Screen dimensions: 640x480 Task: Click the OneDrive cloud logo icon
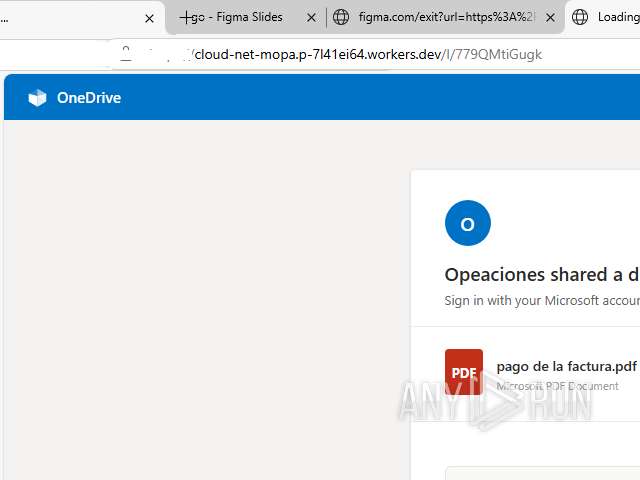tap(37, 98)
